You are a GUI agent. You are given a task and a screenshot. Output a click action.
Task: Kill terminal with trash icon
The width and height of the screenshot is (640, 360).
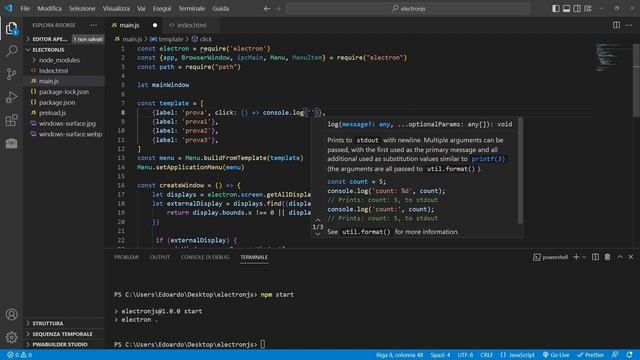point(607,257)
